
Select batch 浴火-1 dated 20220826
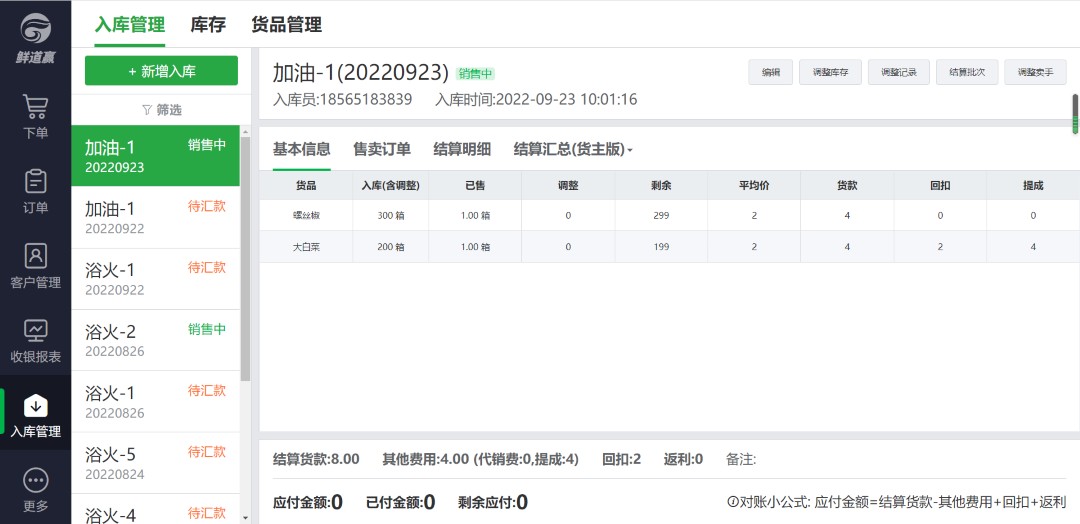pyautogui.click(x=156, y=401)
